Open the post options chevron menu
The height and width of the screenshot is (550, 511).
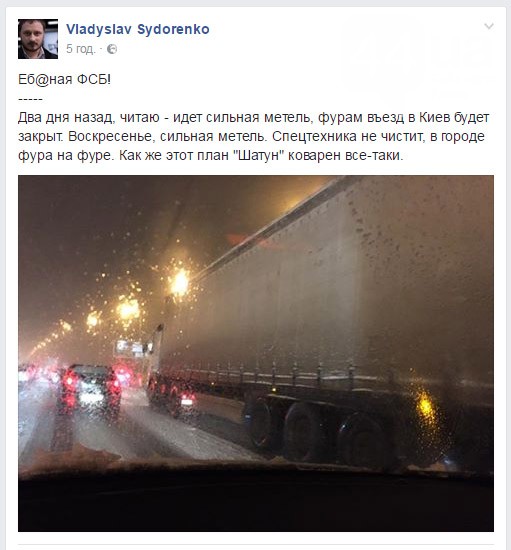pyautogui.click(x=489, y=26)
